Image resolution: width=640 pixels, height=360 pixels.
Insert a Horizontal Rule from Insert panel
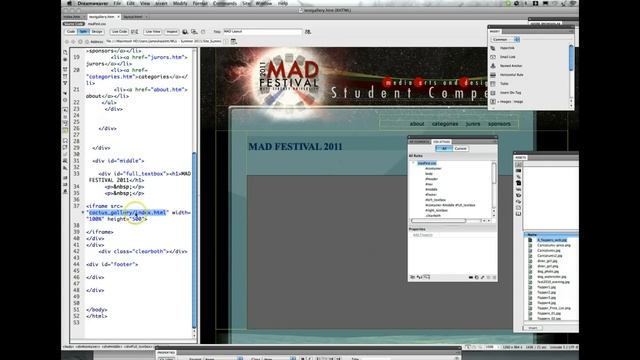pos(511,75)
